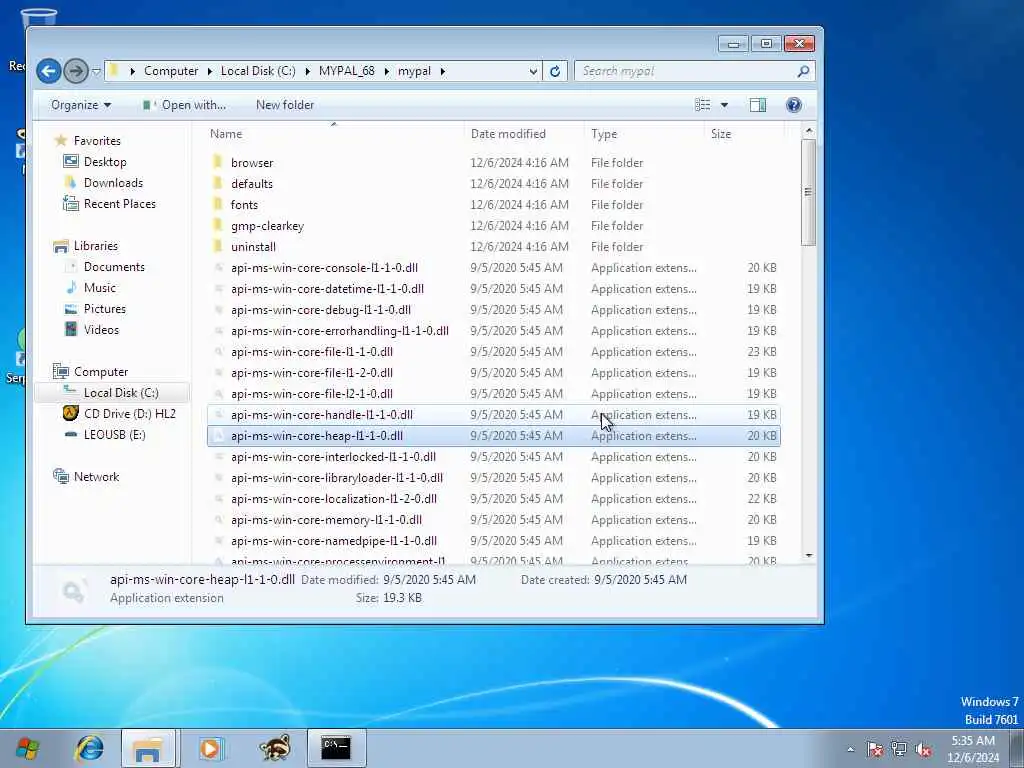Open Windows Media Player from taskbar
The height and width of the screenshot is (768, 1024).
click(x=210, y=748)
